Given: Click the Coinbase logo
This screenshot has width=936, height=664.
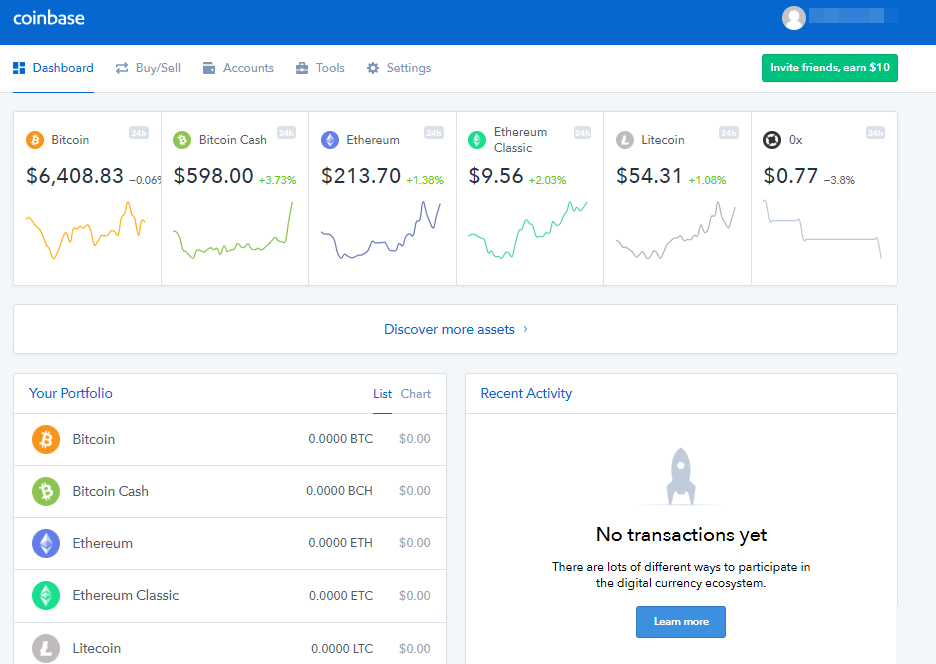Looking at the screenshot, I should tap(49, 18).
